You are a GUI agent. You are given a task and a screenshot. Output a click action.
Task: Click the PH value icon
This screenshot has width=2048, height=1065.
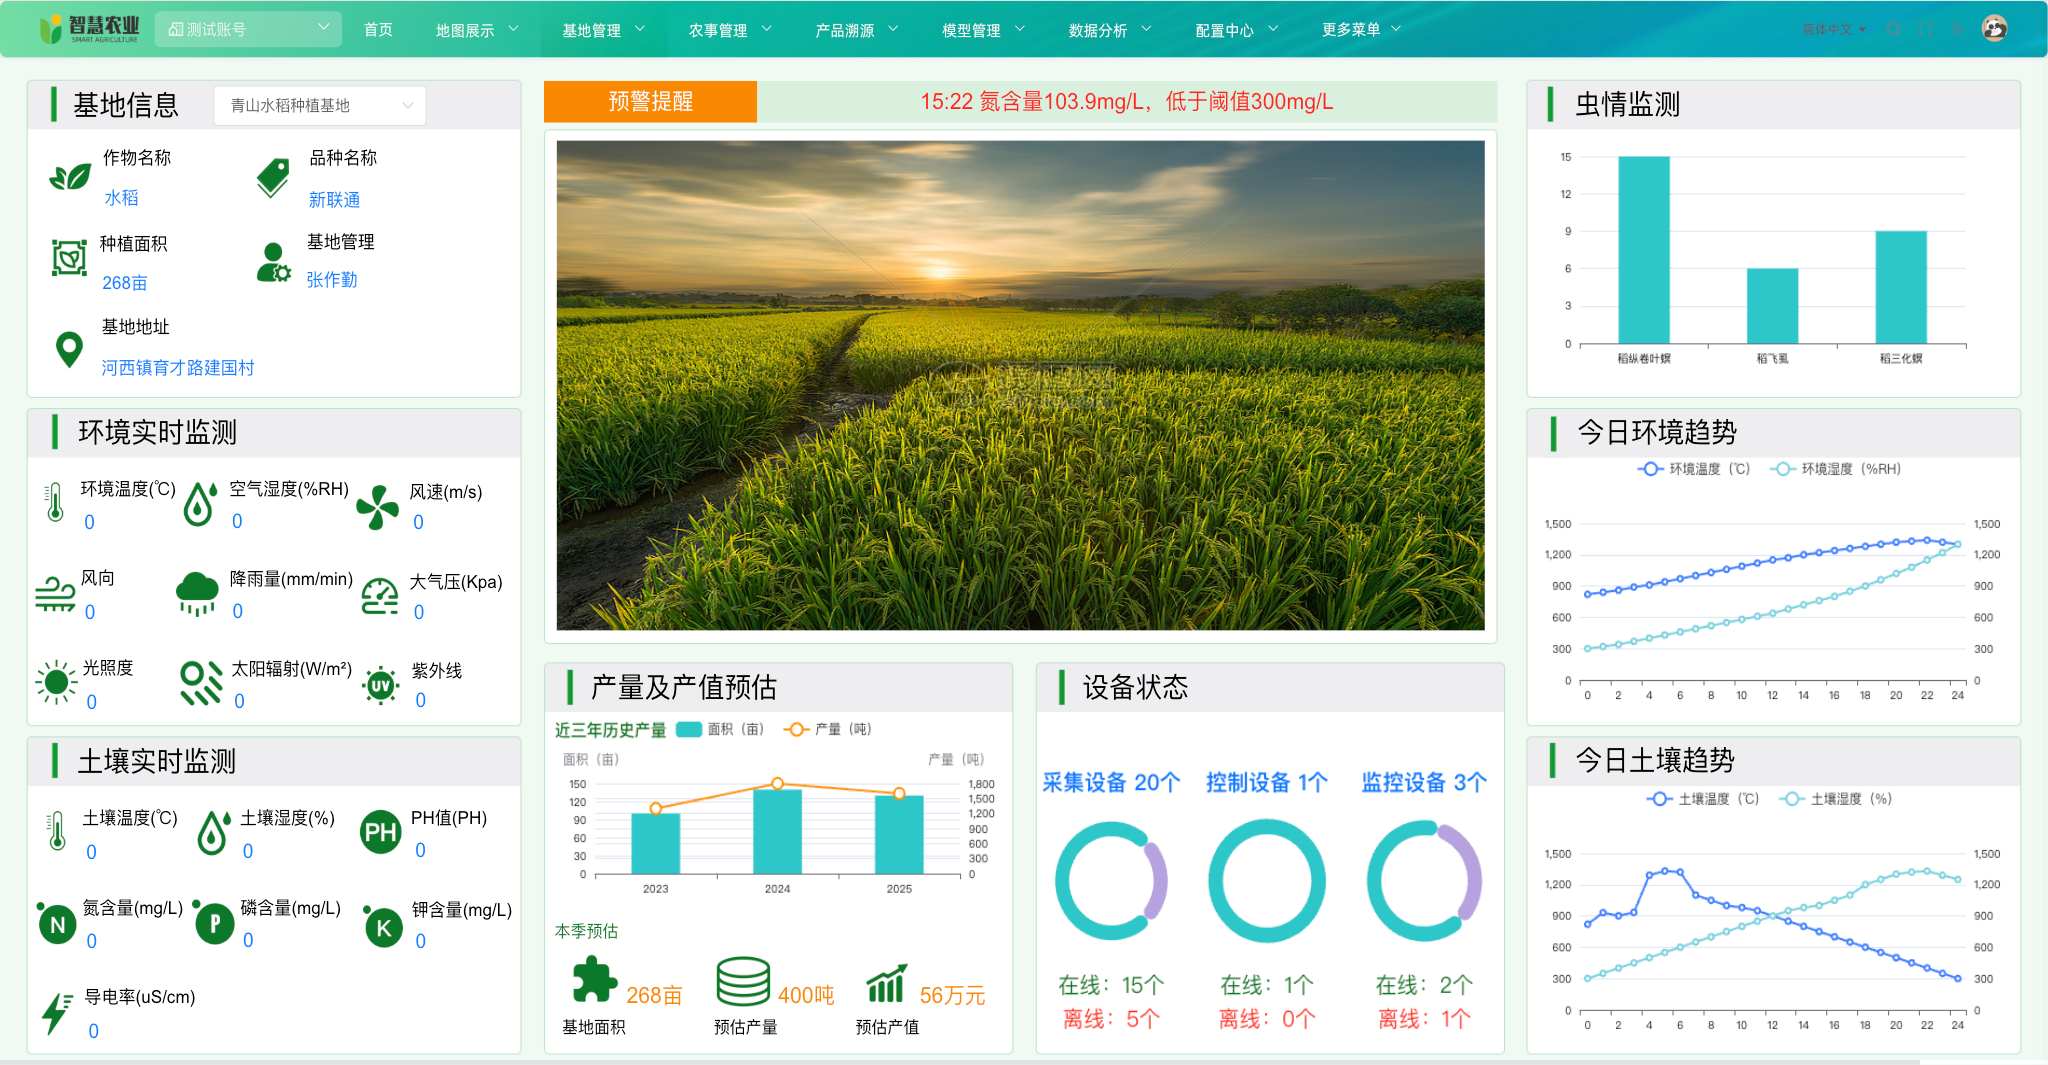point(380,832)
